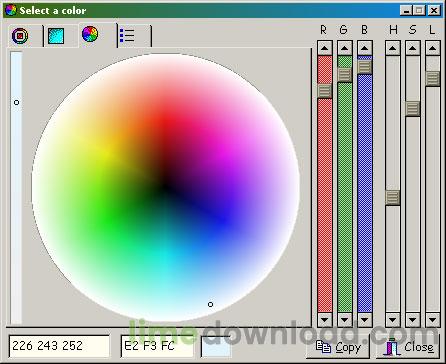Click down arrow of G slider
This screenshot has height=364, width=446.
tap(345, 320)
